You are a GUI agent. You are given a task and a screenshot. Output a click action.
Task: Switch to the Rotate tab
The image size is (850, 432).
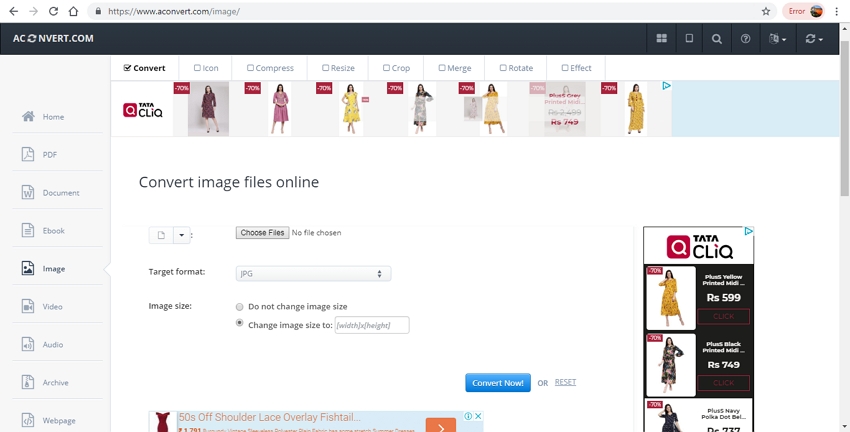(515, 68)
